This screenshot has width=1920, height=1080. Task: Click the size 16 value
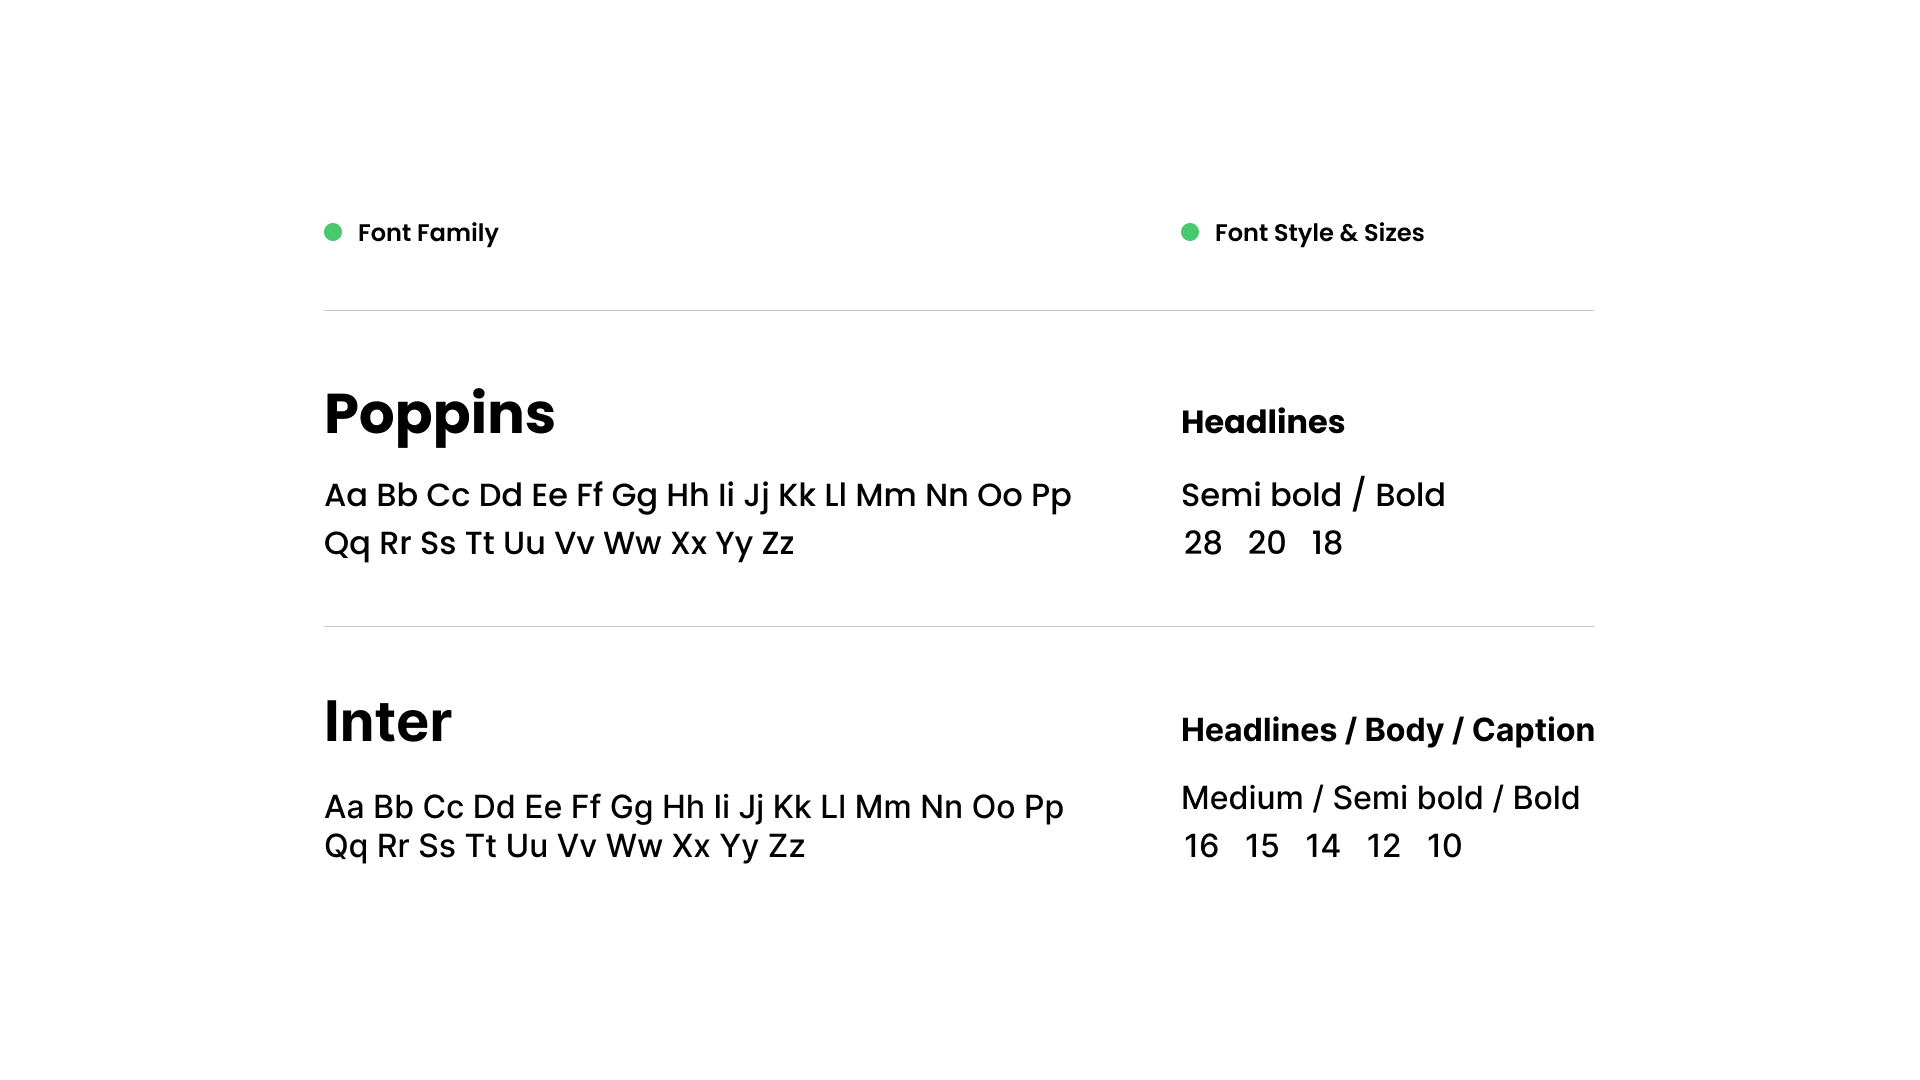point(1201,846)
